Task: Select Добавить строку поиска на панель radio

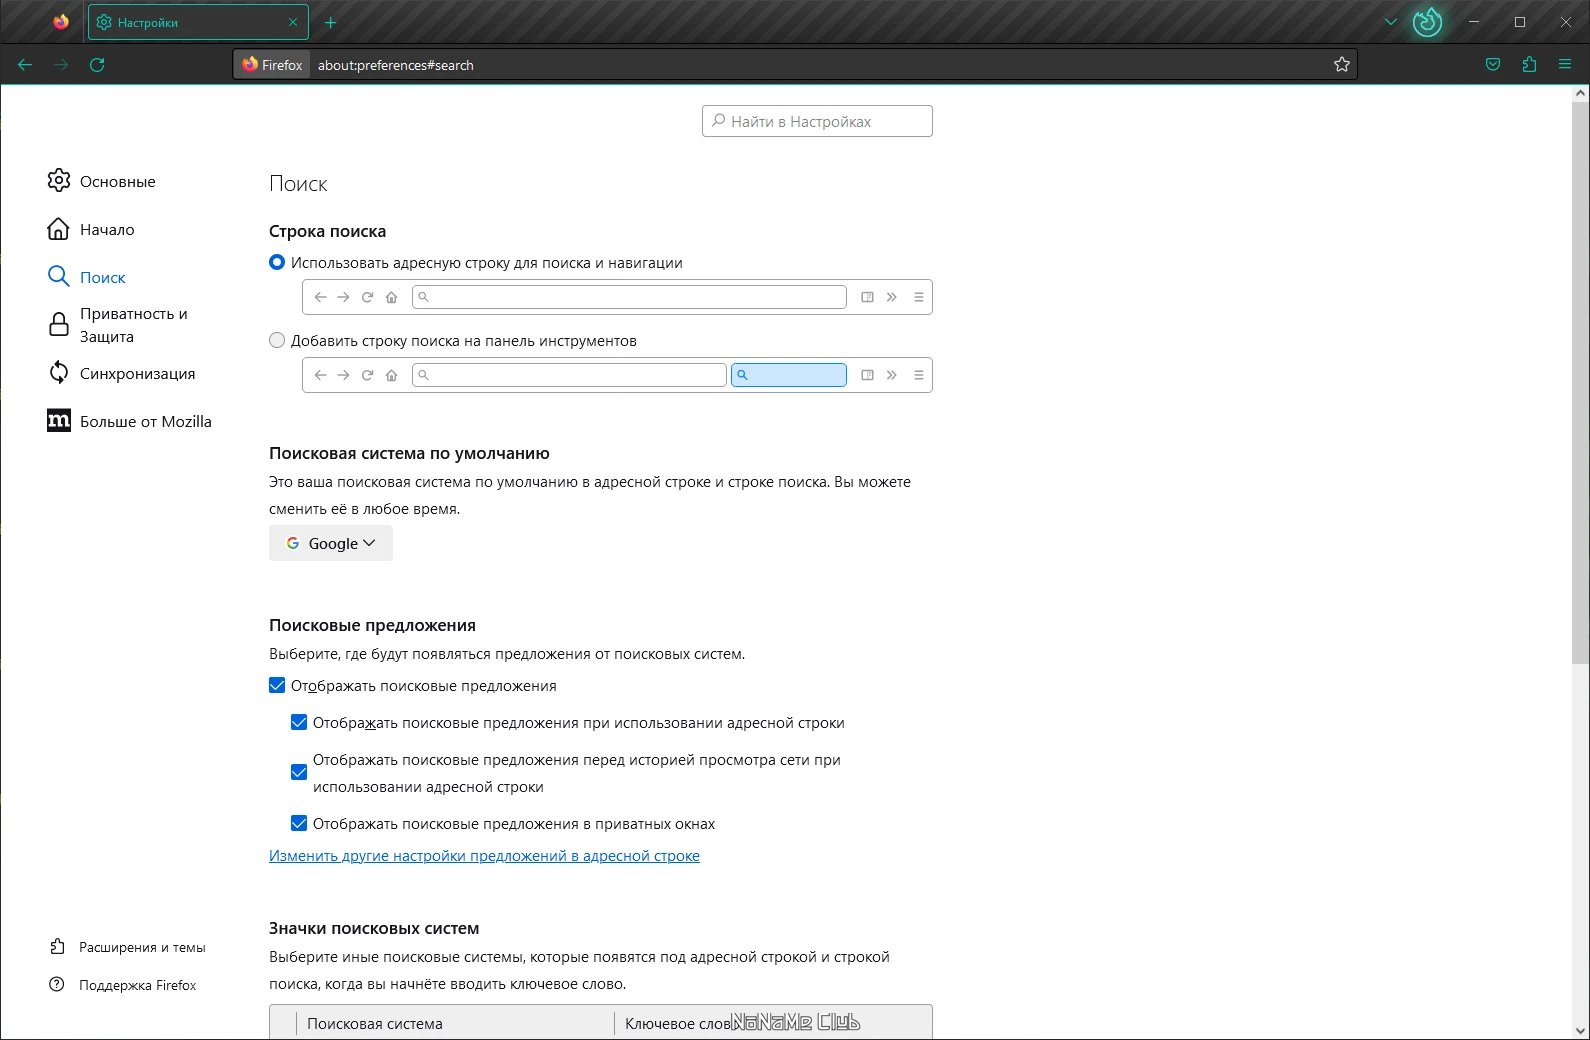Action: (277, 340)
